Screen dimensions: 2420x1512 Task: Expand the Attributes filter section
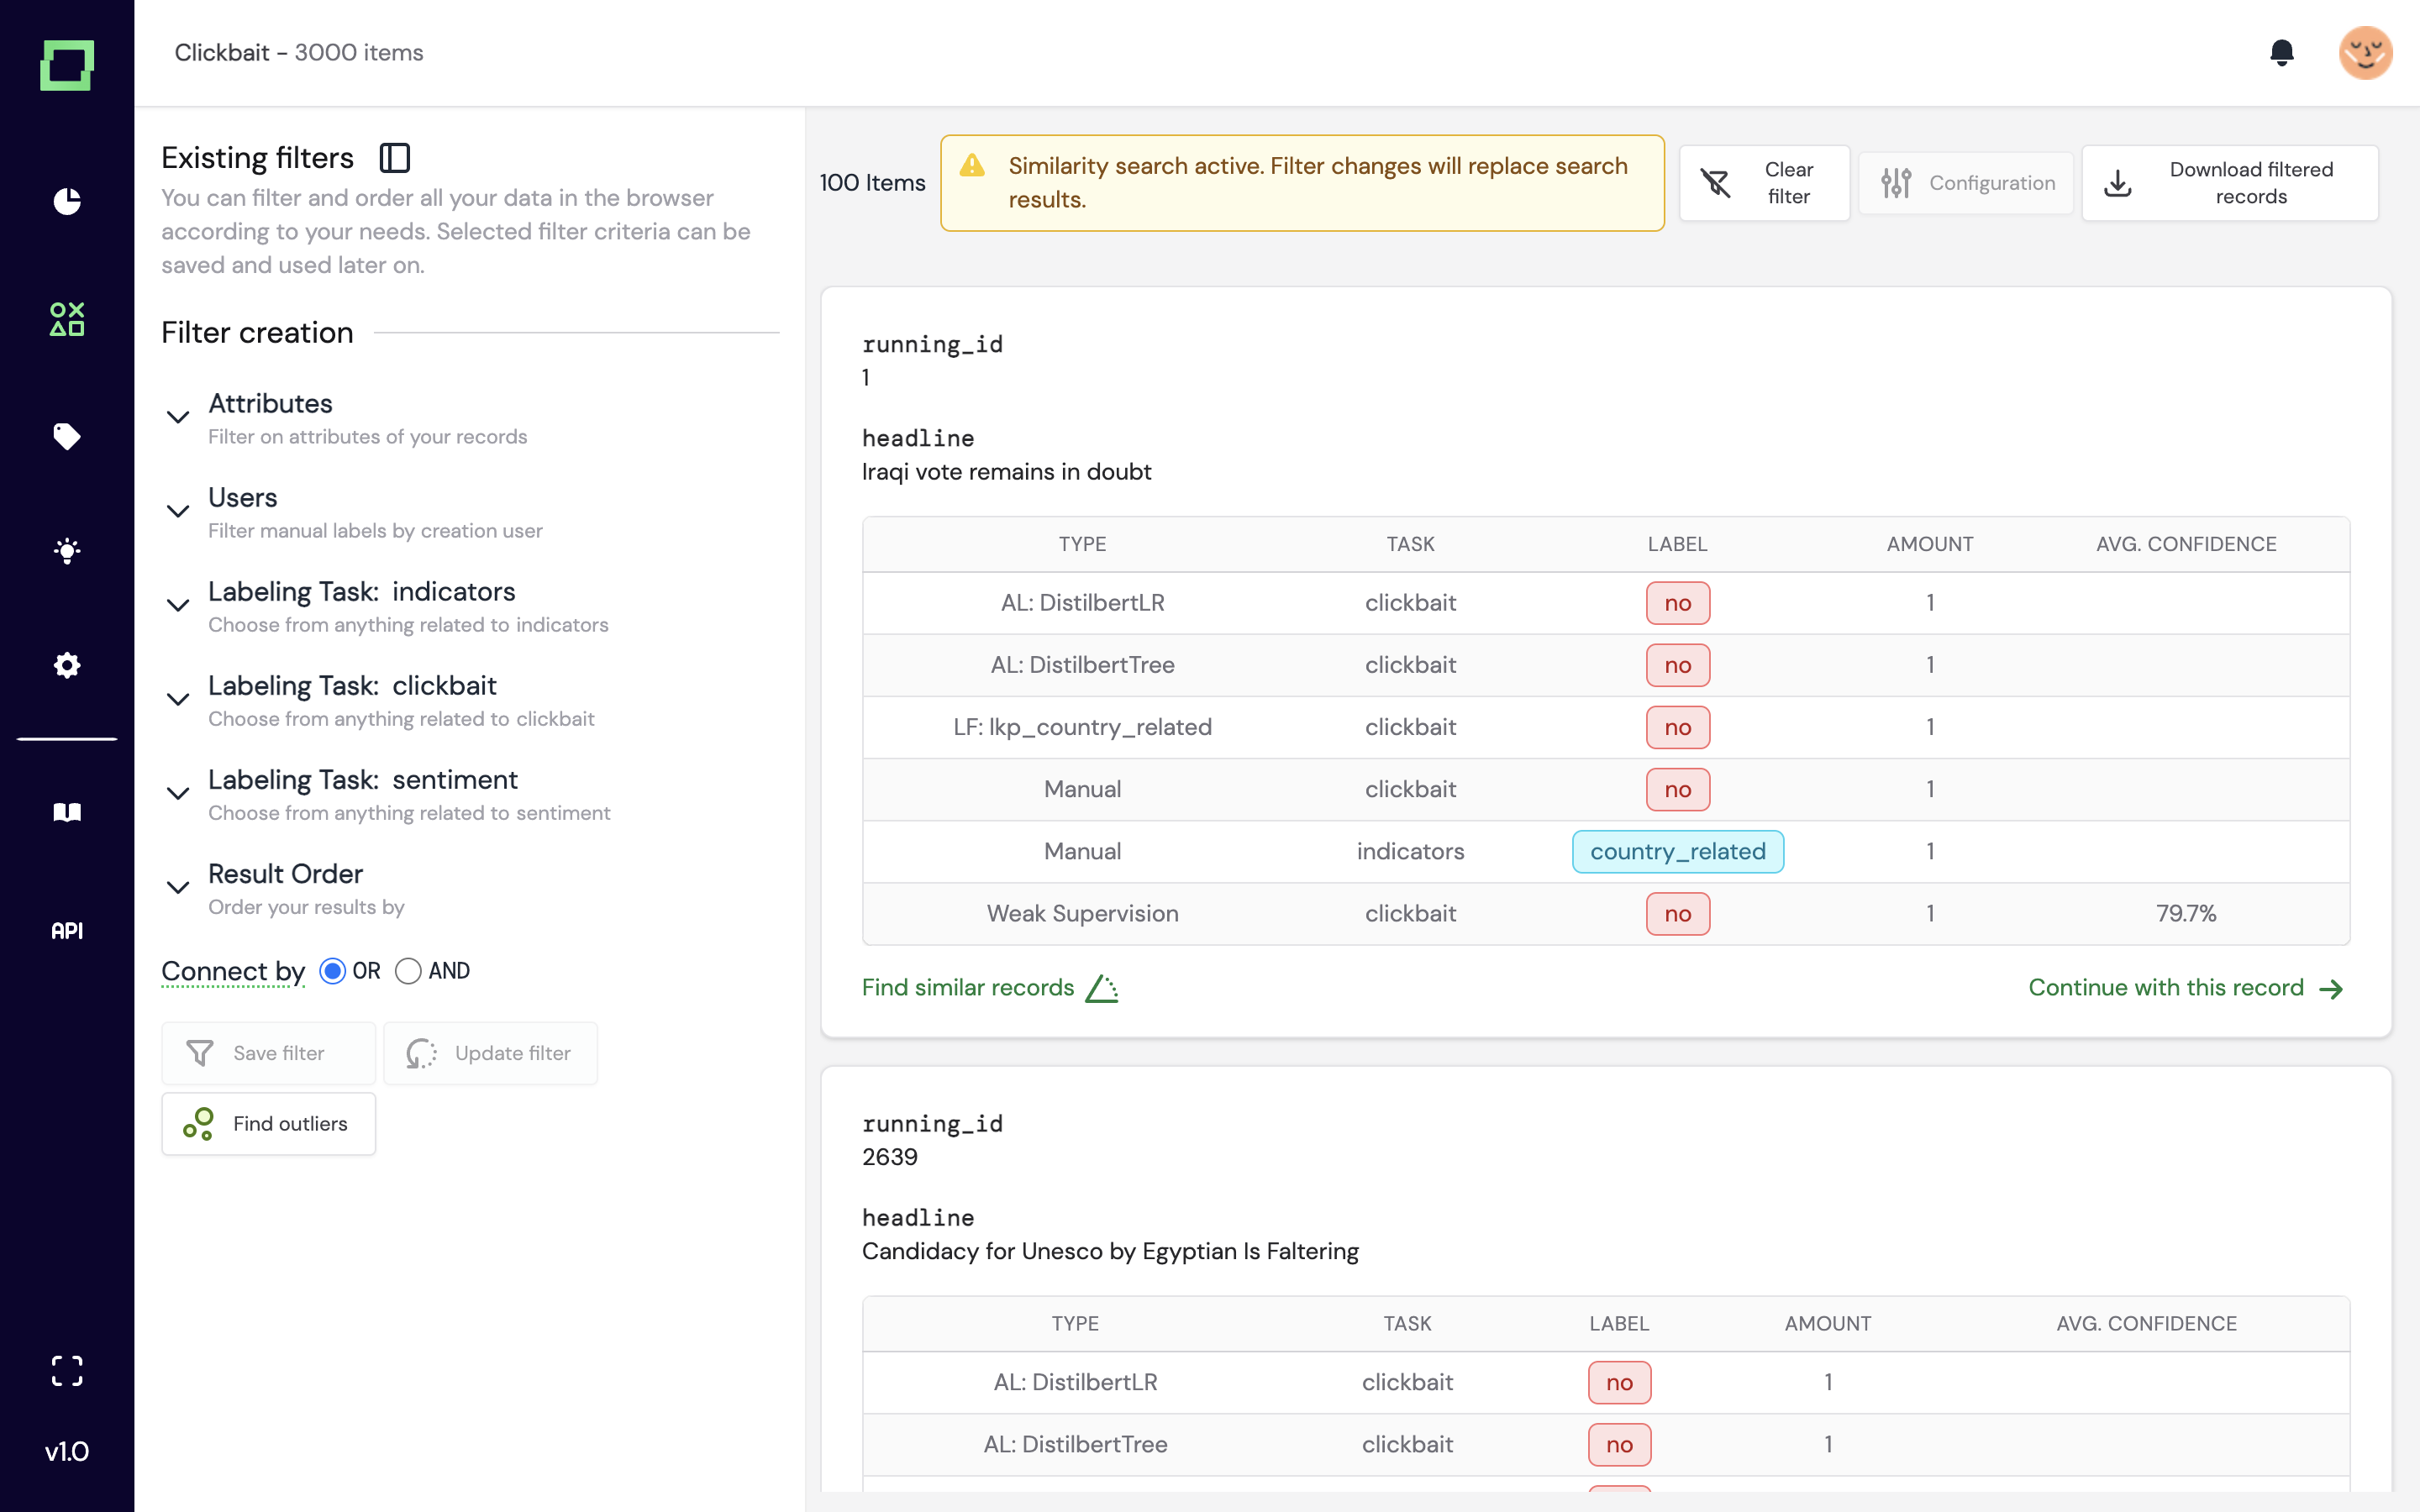point(270,404)
